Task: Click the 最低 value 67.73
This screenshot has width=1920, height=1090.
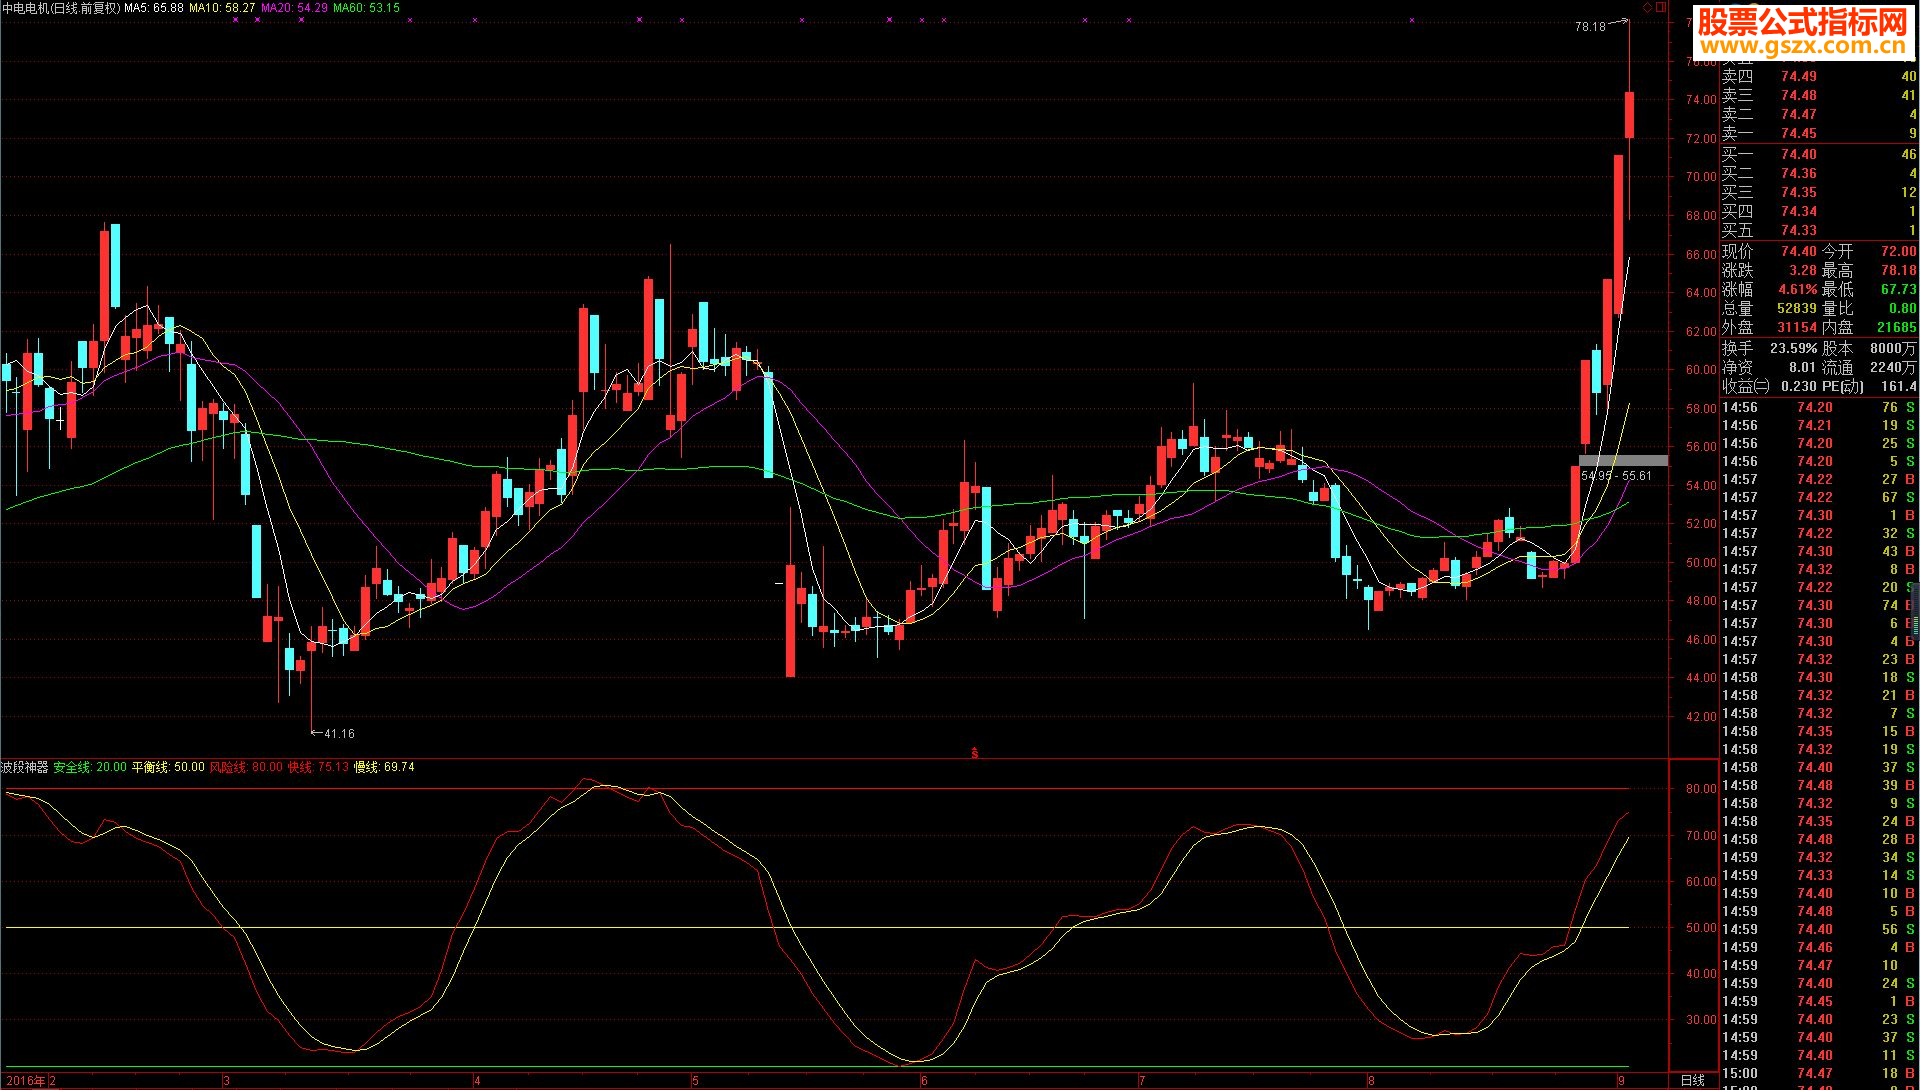Action: point(1898,289)
